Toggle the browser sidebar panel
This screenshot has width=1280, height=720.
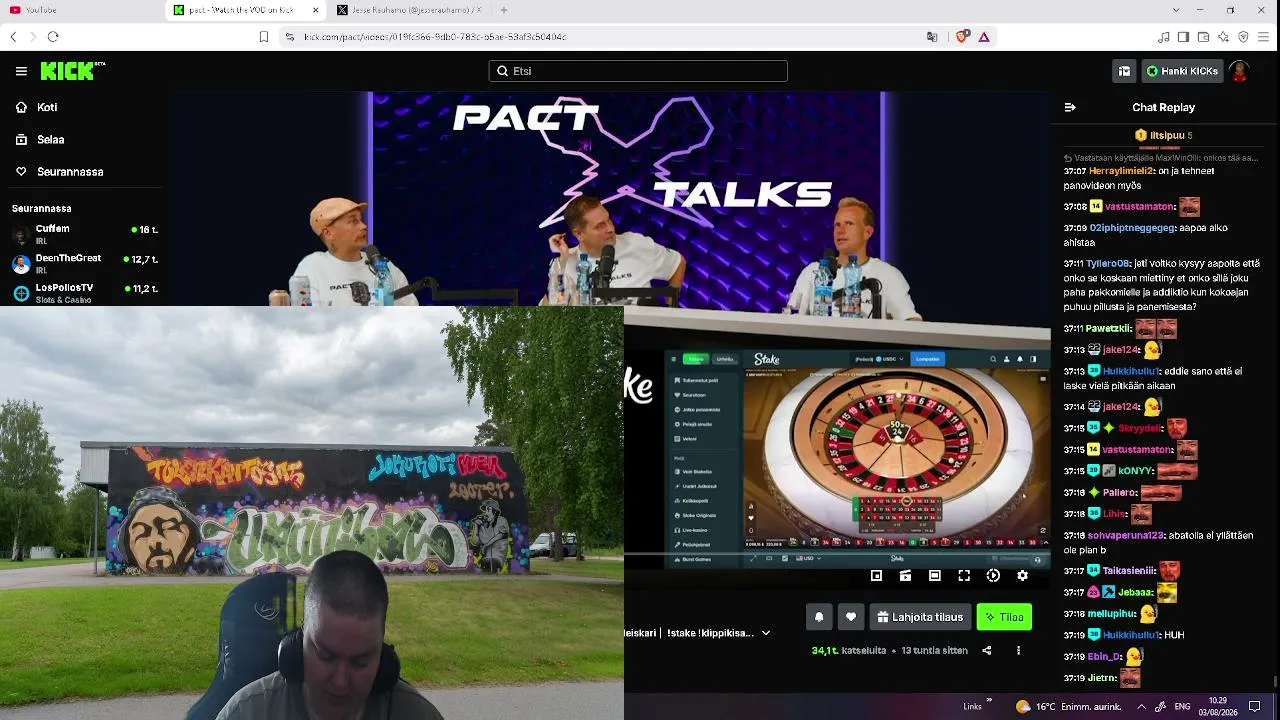[1183, 37]
